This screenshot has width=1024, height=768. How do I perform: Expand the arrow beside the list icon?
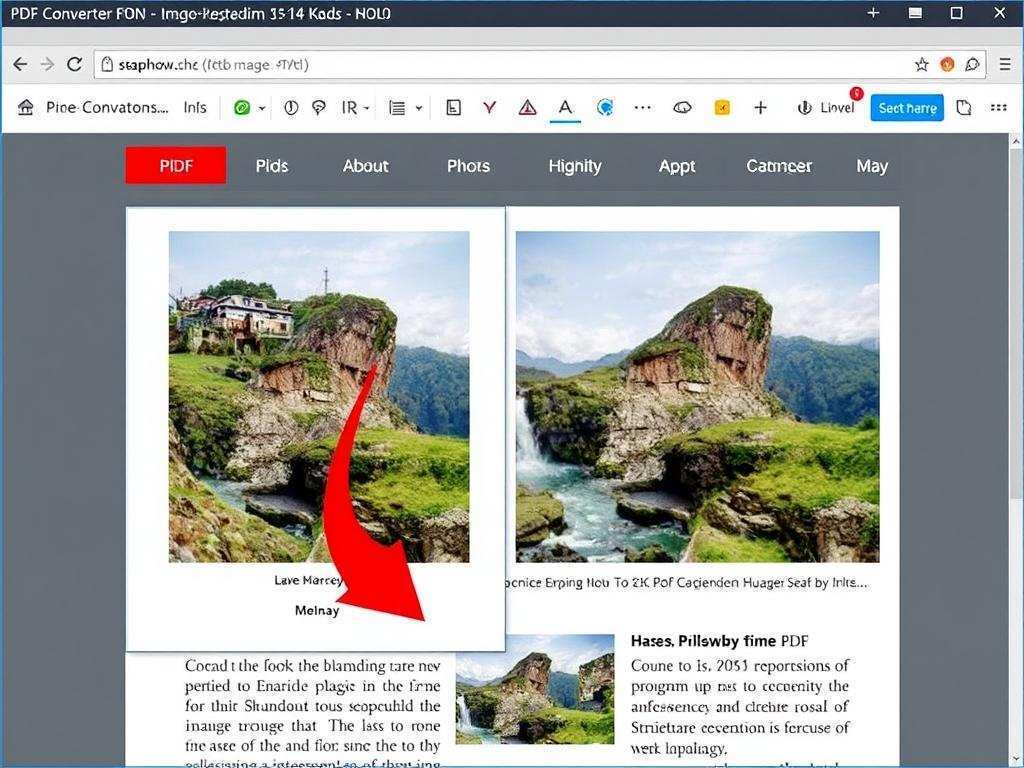click(419, 108)
